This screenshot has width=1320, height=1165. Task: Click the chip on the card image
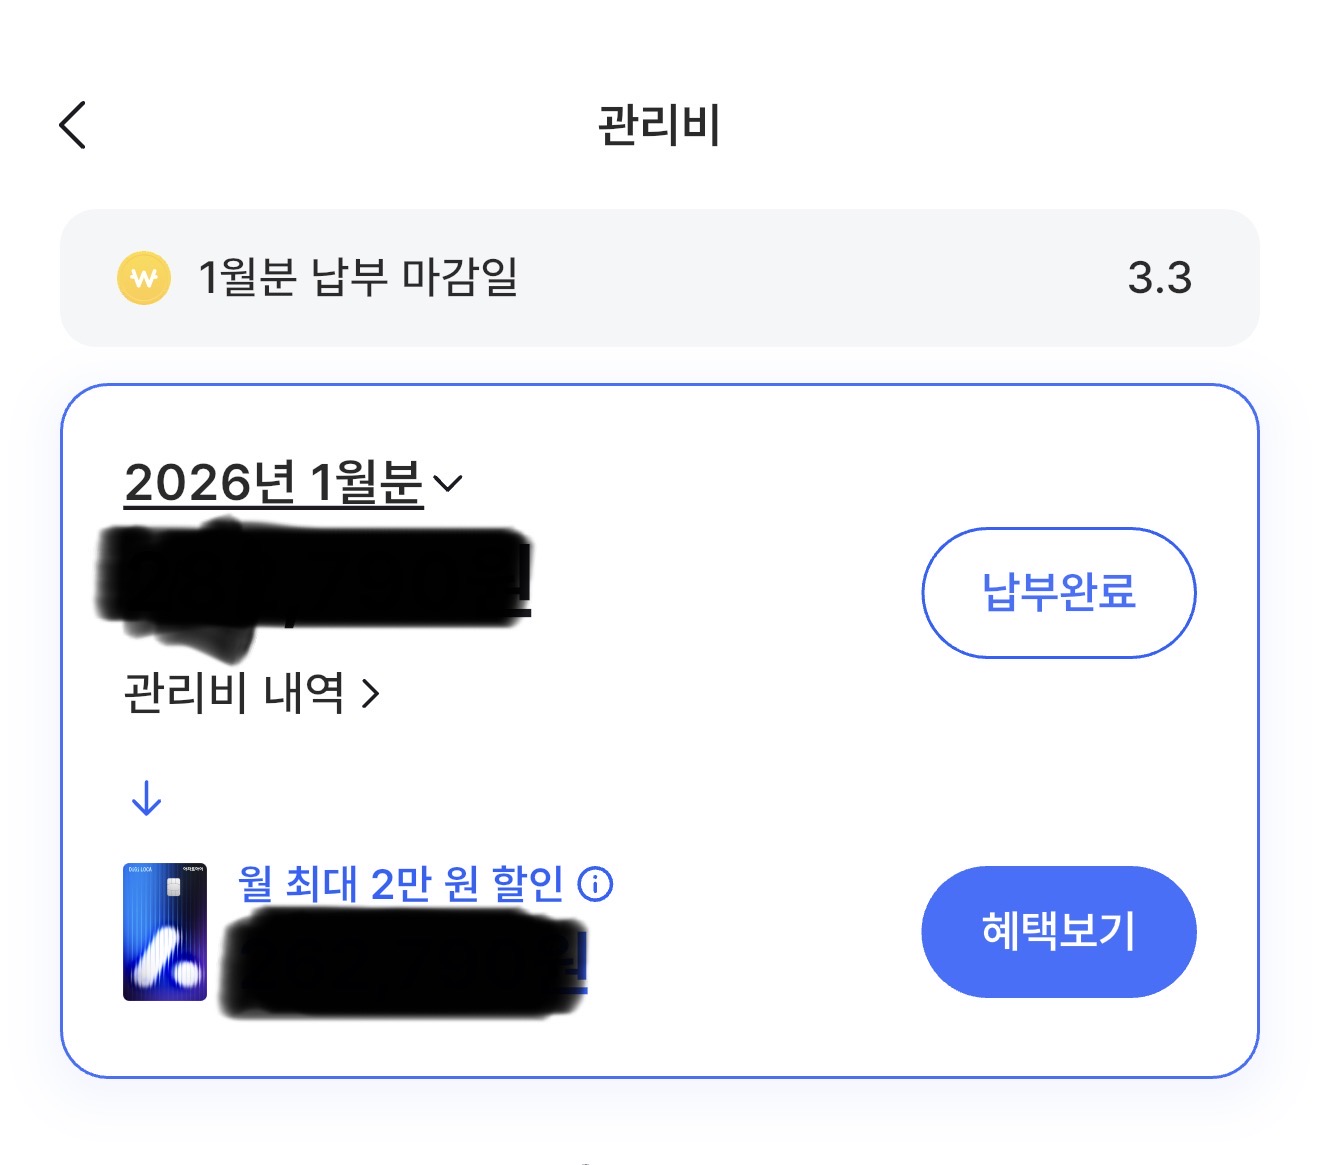173,887
